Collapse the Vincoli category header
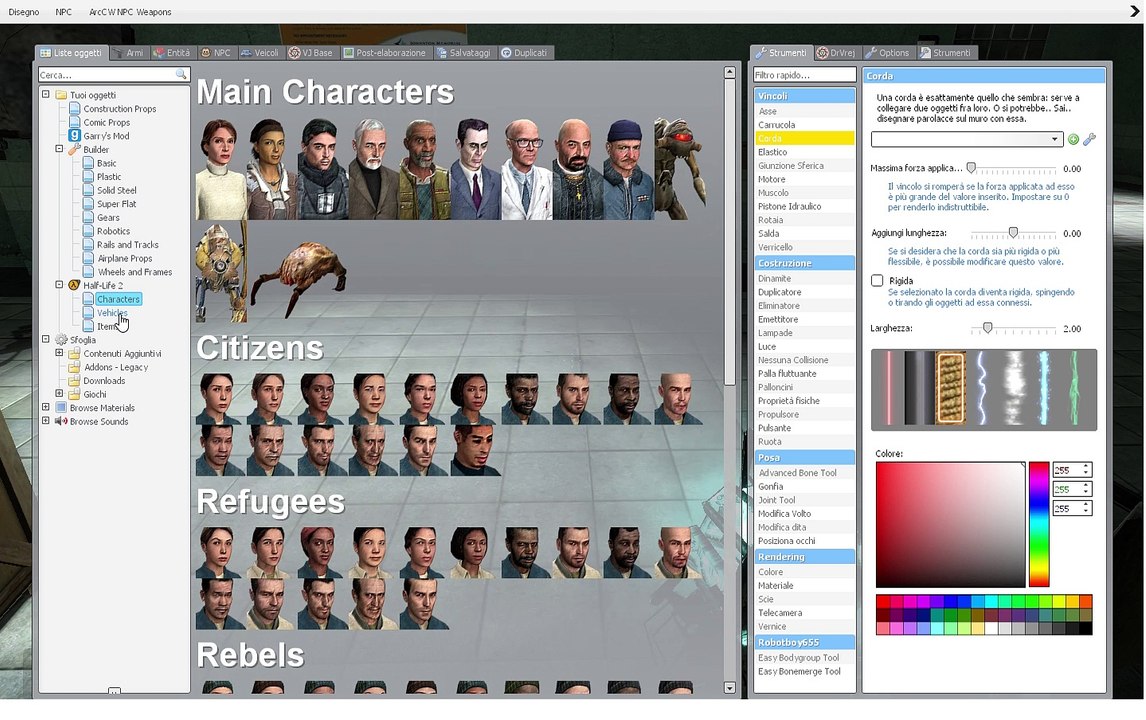 tap(804, 96)
